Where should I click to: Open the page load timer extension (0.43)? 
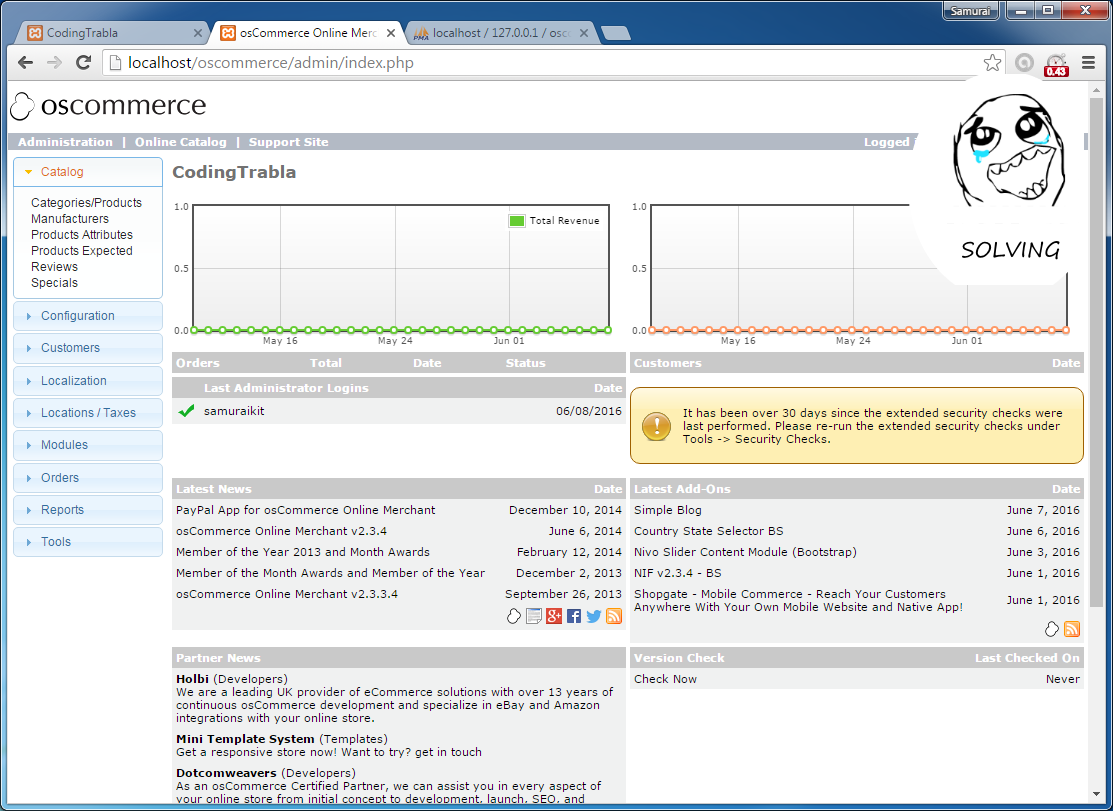pos(1056,64)
